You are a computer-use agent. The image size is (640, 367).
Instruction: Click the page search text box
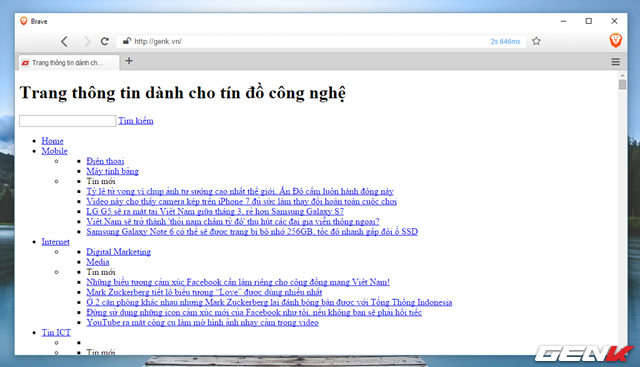click(x=67, y=121)
